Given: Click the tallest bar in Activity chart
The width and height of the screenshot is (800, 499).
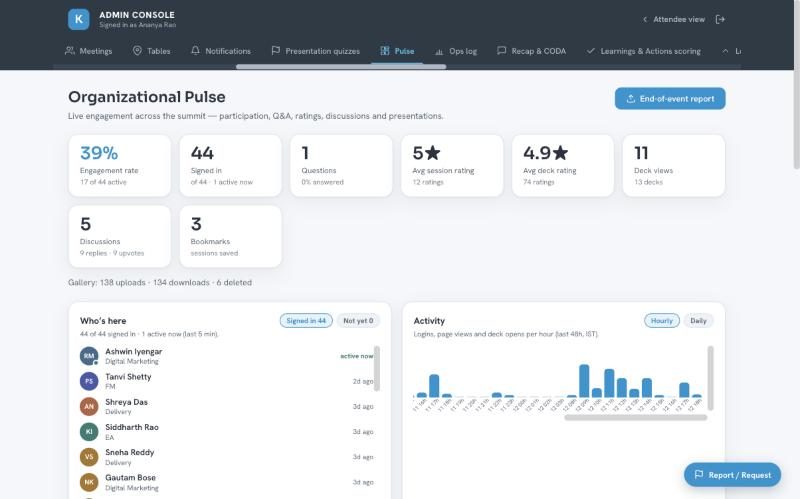Looking at the screenshot, I should (x=584, y=381).
